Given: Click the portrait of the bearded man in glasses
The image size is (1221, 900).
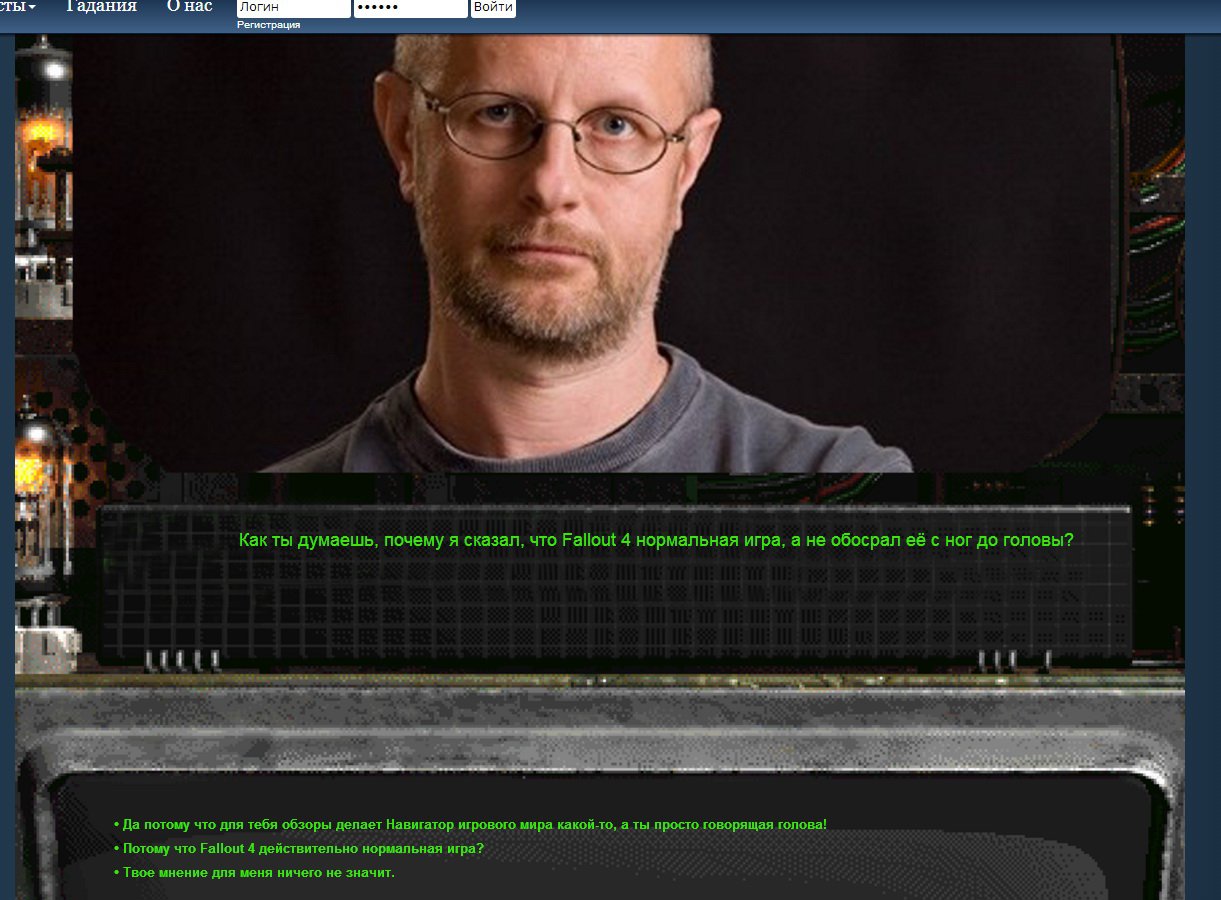Looking at the screenshot, I should coord(594,253).
